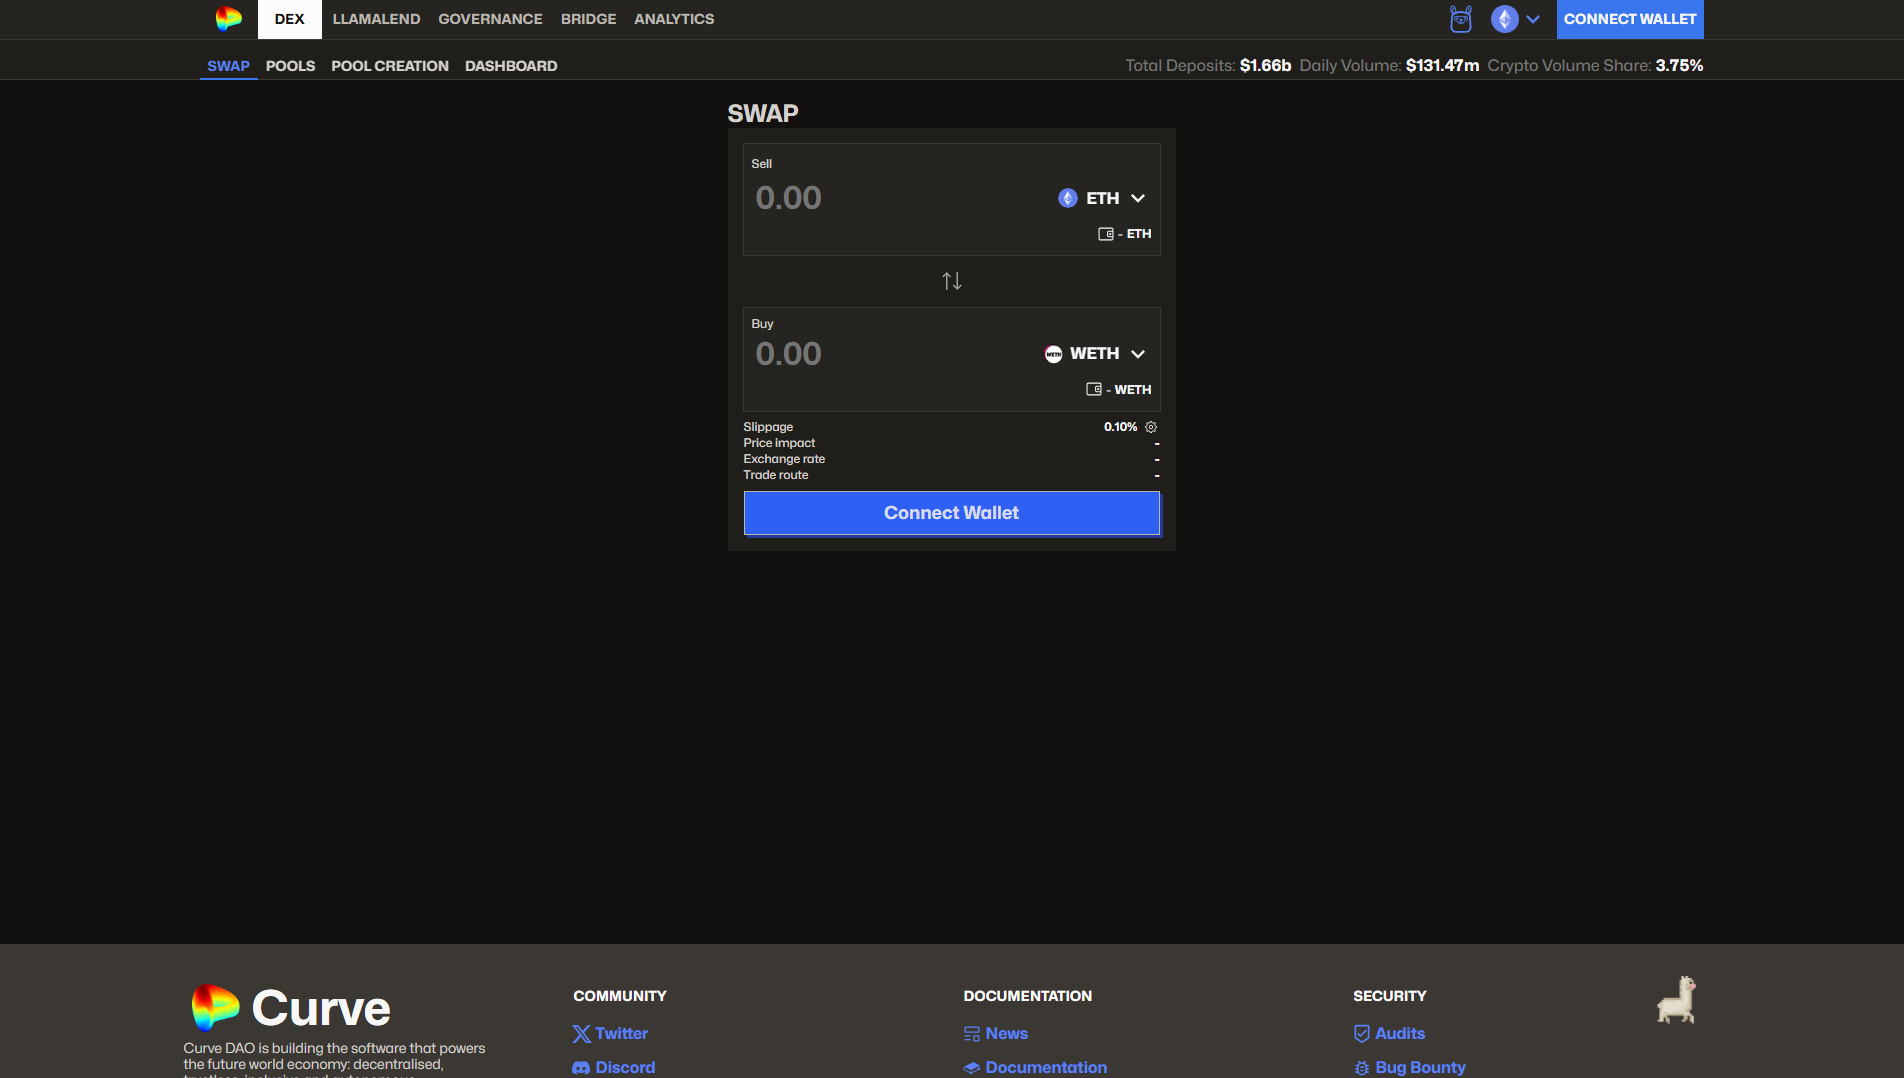1904x1078 pixels.
Task: Navigate to the BRIDGE page
Action: [x=589, y=19]
